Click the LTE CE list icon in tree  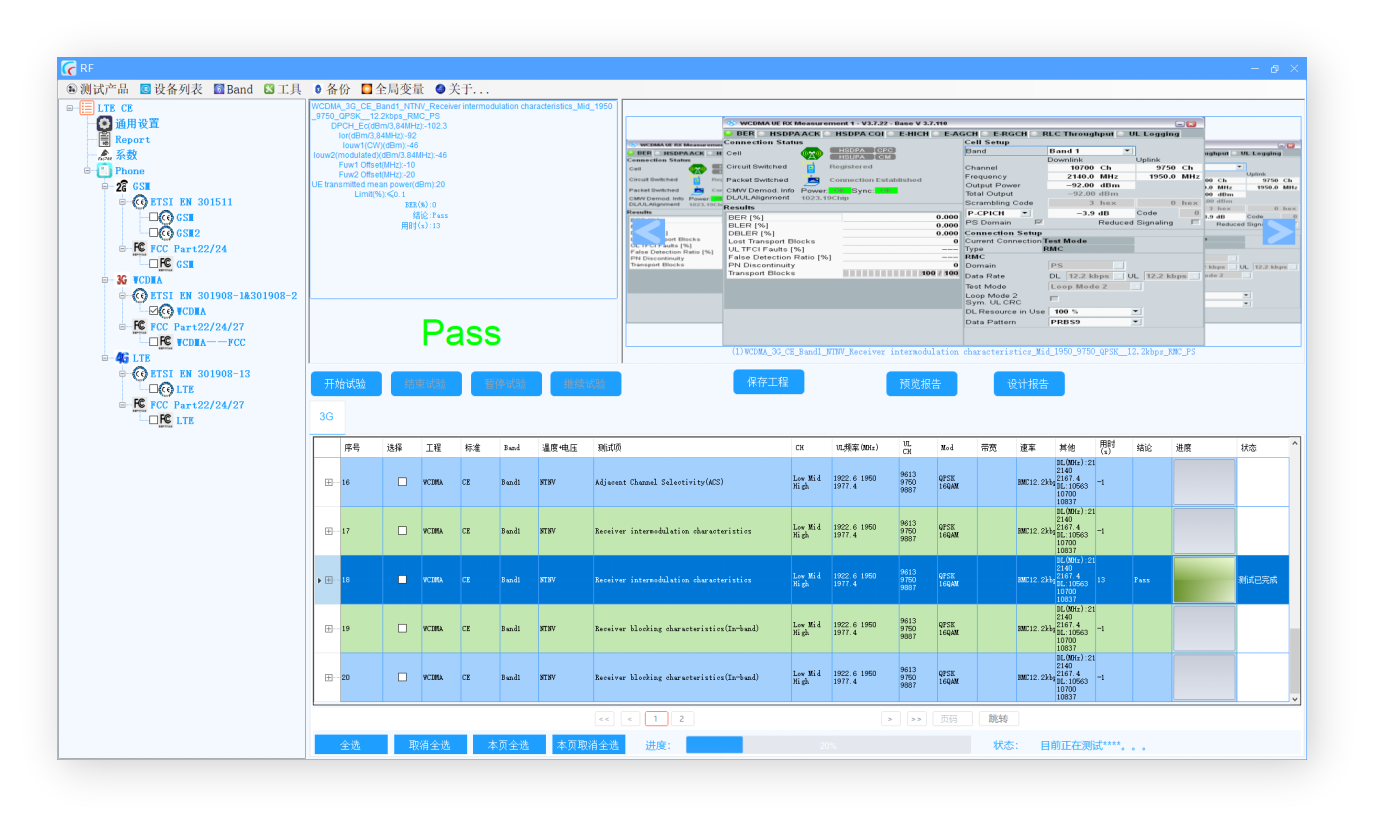click(x=87, y=108)
